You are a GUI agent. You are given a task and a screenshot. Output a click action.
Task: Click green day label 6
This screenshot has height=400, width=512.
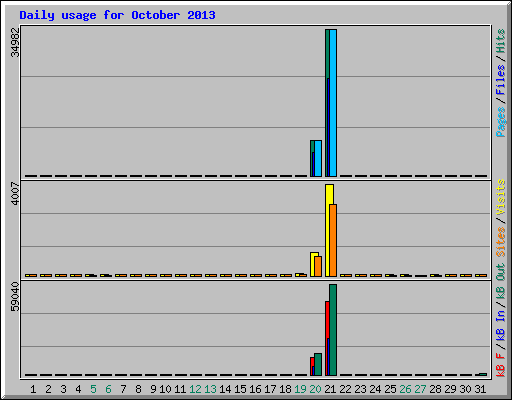tap(108, 389)
